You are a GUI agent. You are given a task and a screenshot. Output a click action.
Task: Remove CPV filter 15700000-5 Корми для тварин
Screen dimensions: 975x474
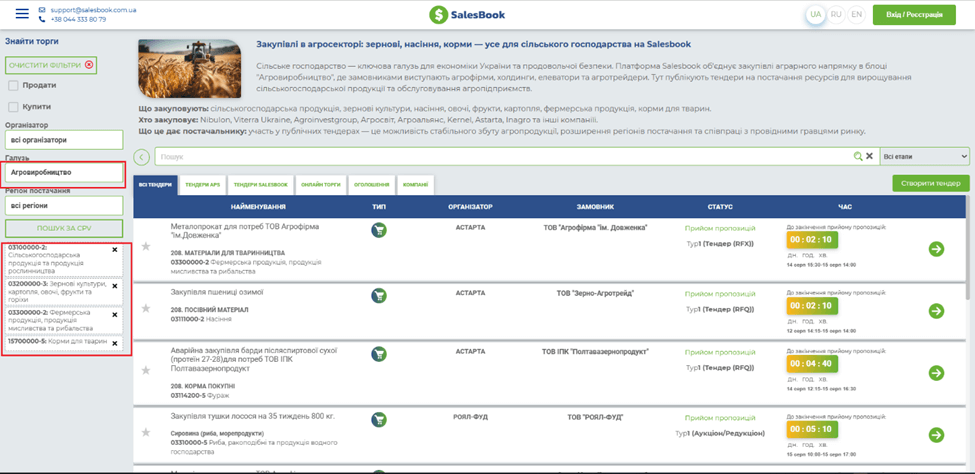coord(114,343)
